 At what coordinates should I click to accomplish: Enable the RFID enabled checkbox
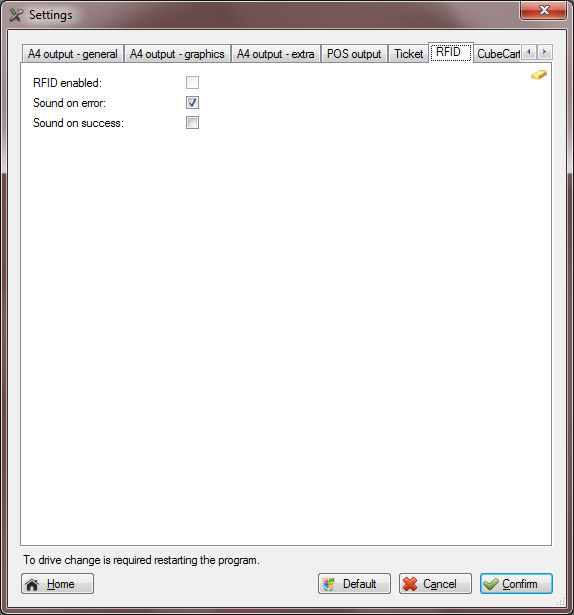tap(192, 83)
